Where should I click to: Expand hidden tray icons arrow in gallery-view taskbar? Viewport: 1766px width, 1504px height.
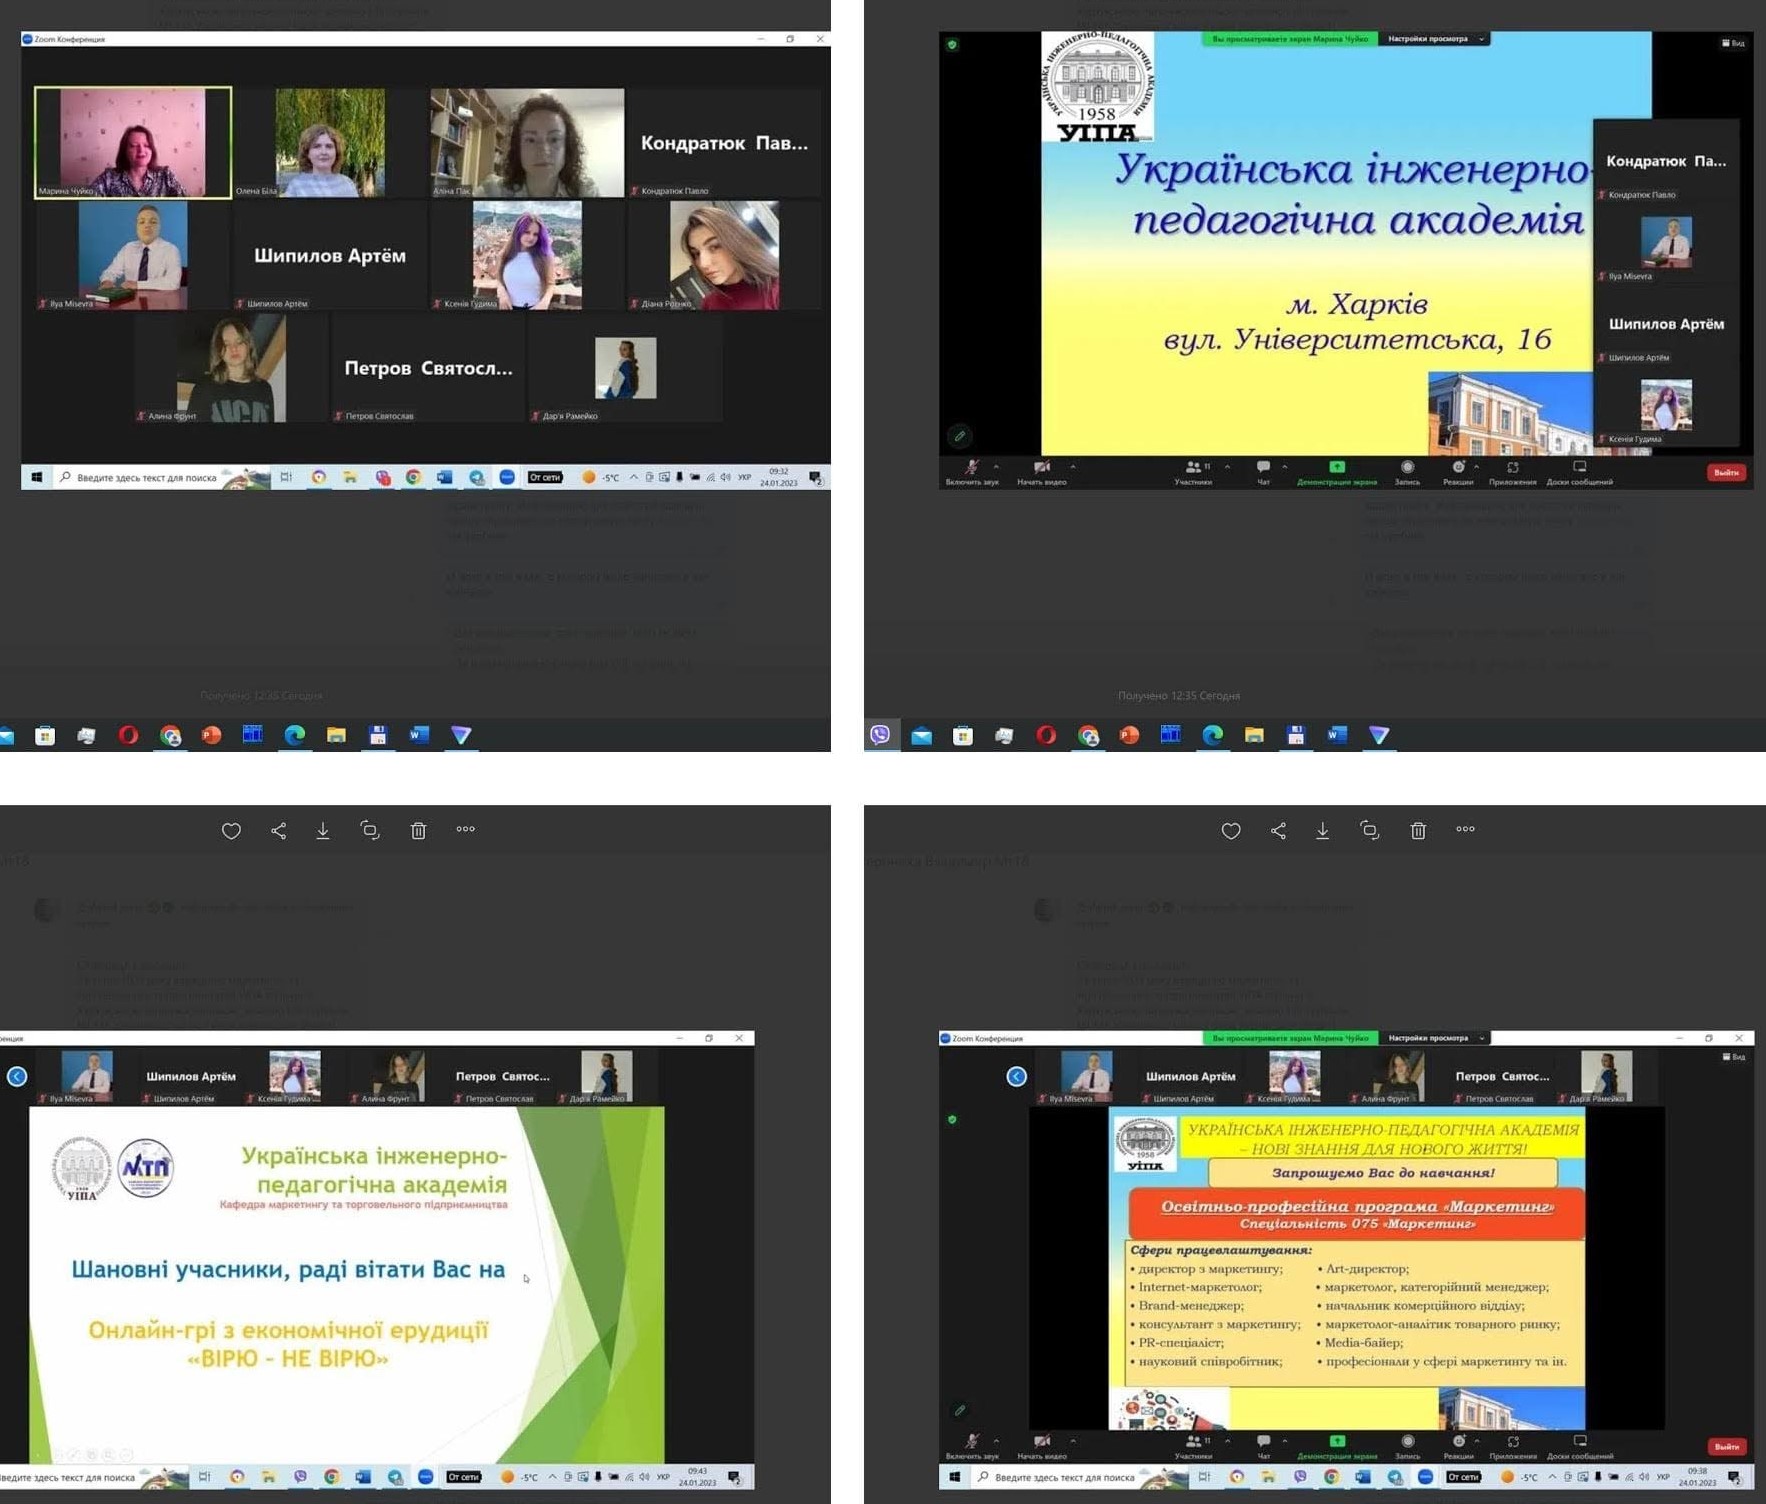633,478
